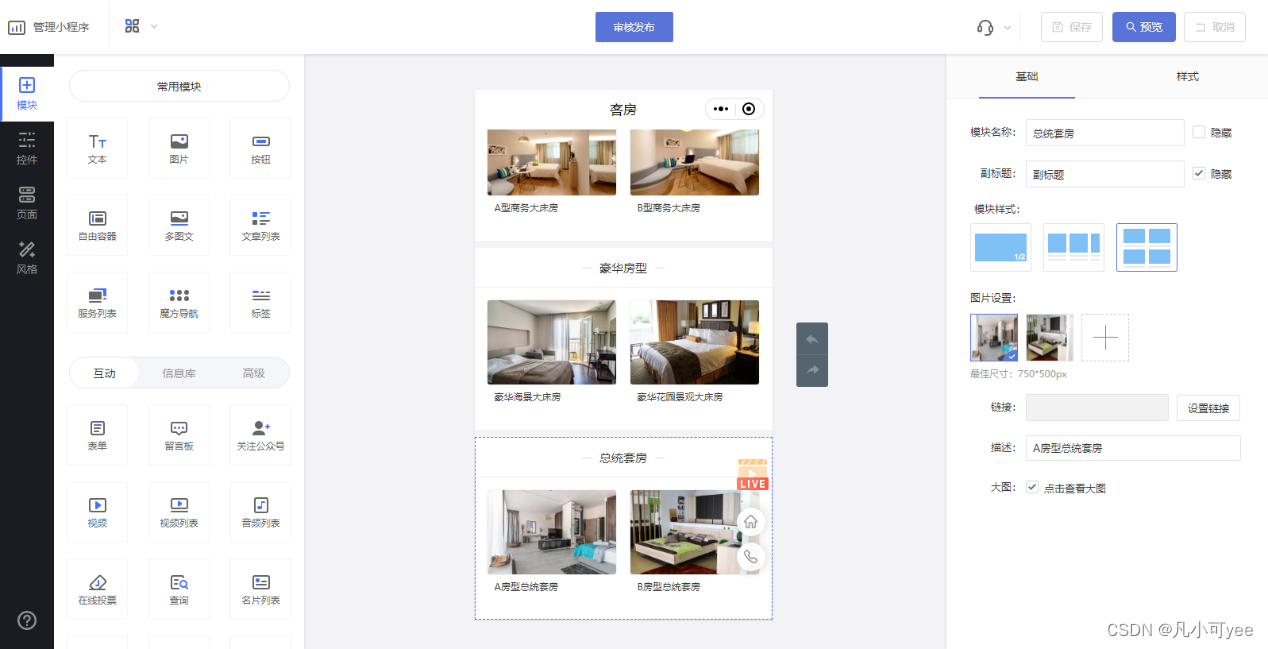Toggle 隐藏 checkbox for 模块名称
This screenshot has width=1268, height=649.
1199,132
